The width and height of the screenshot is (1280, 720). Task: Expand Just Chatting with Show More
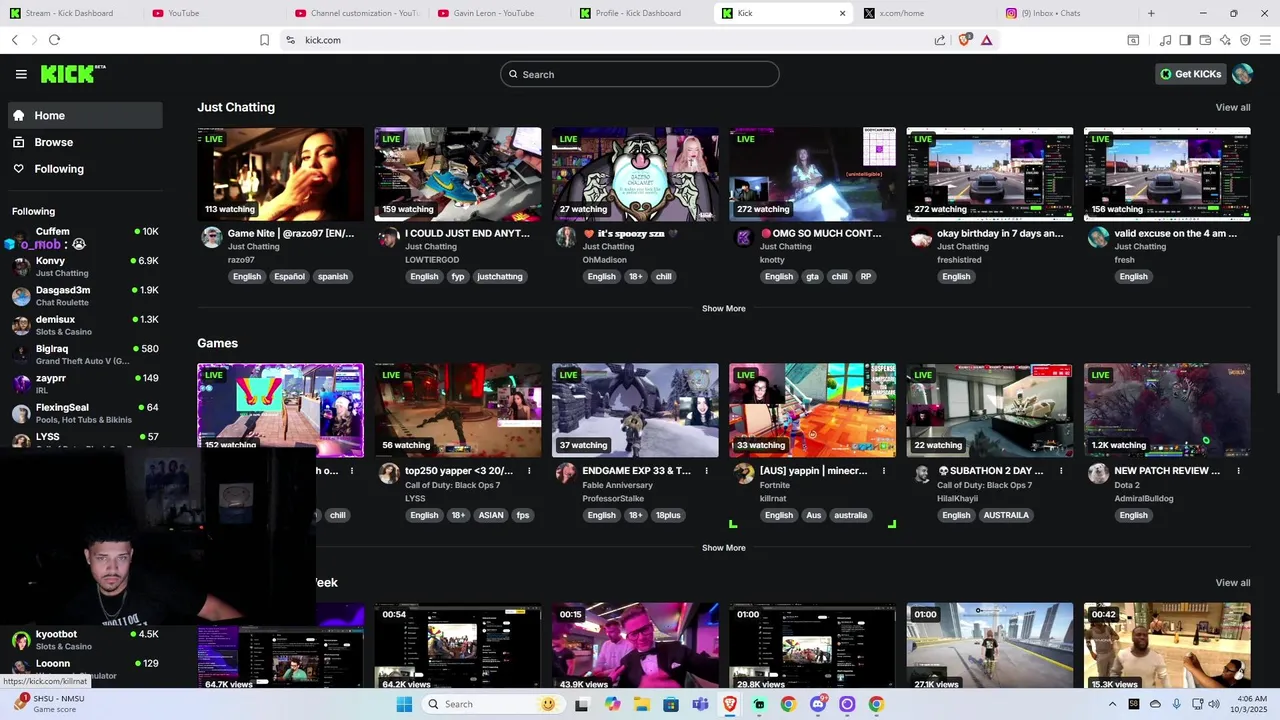click(723, 309)
